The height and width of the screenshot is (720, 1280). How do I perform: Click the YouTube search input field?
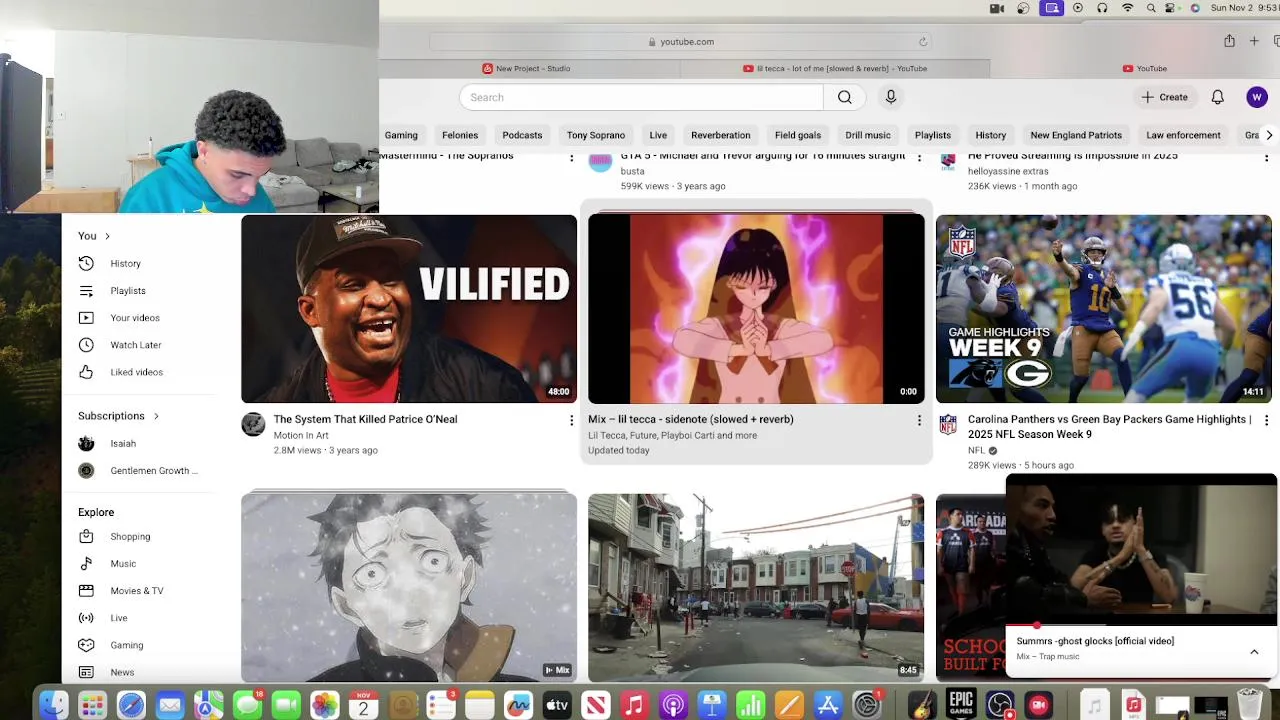pos(641,97)
